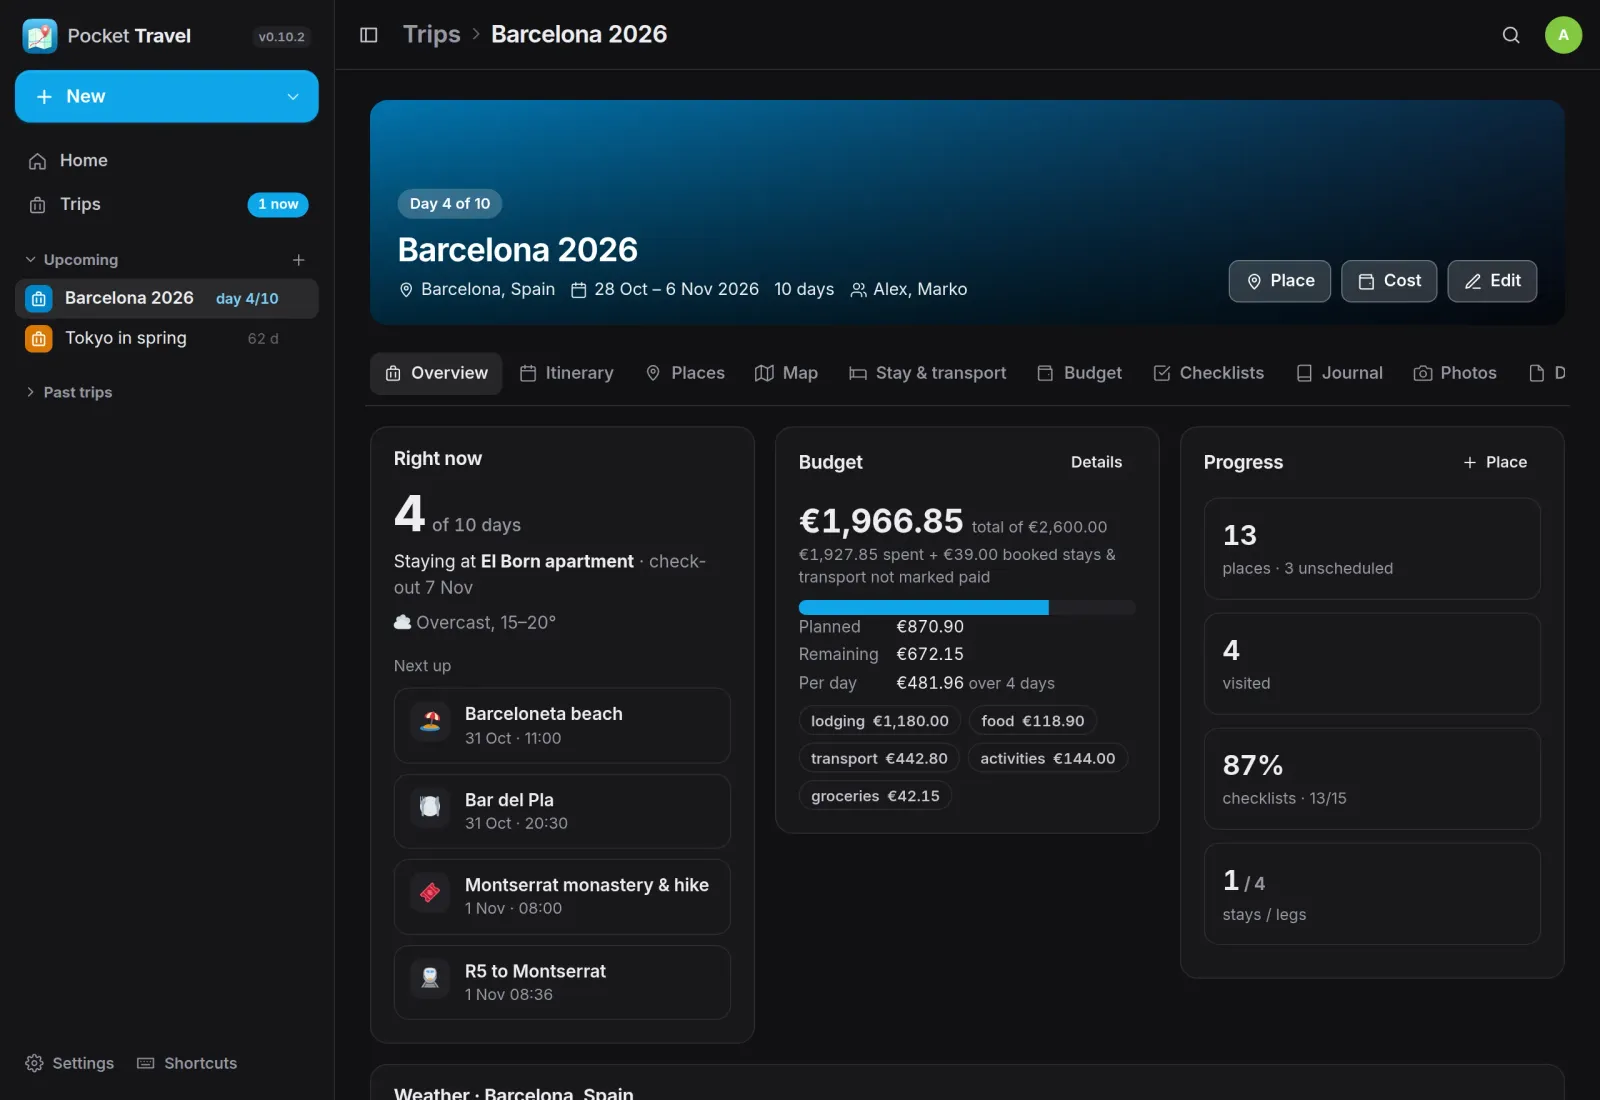Select the transport €442.80 chip
Image resolution: width=1600 pixels, height=1100 pixels.
pyautogui.click(x=879, y=759)
